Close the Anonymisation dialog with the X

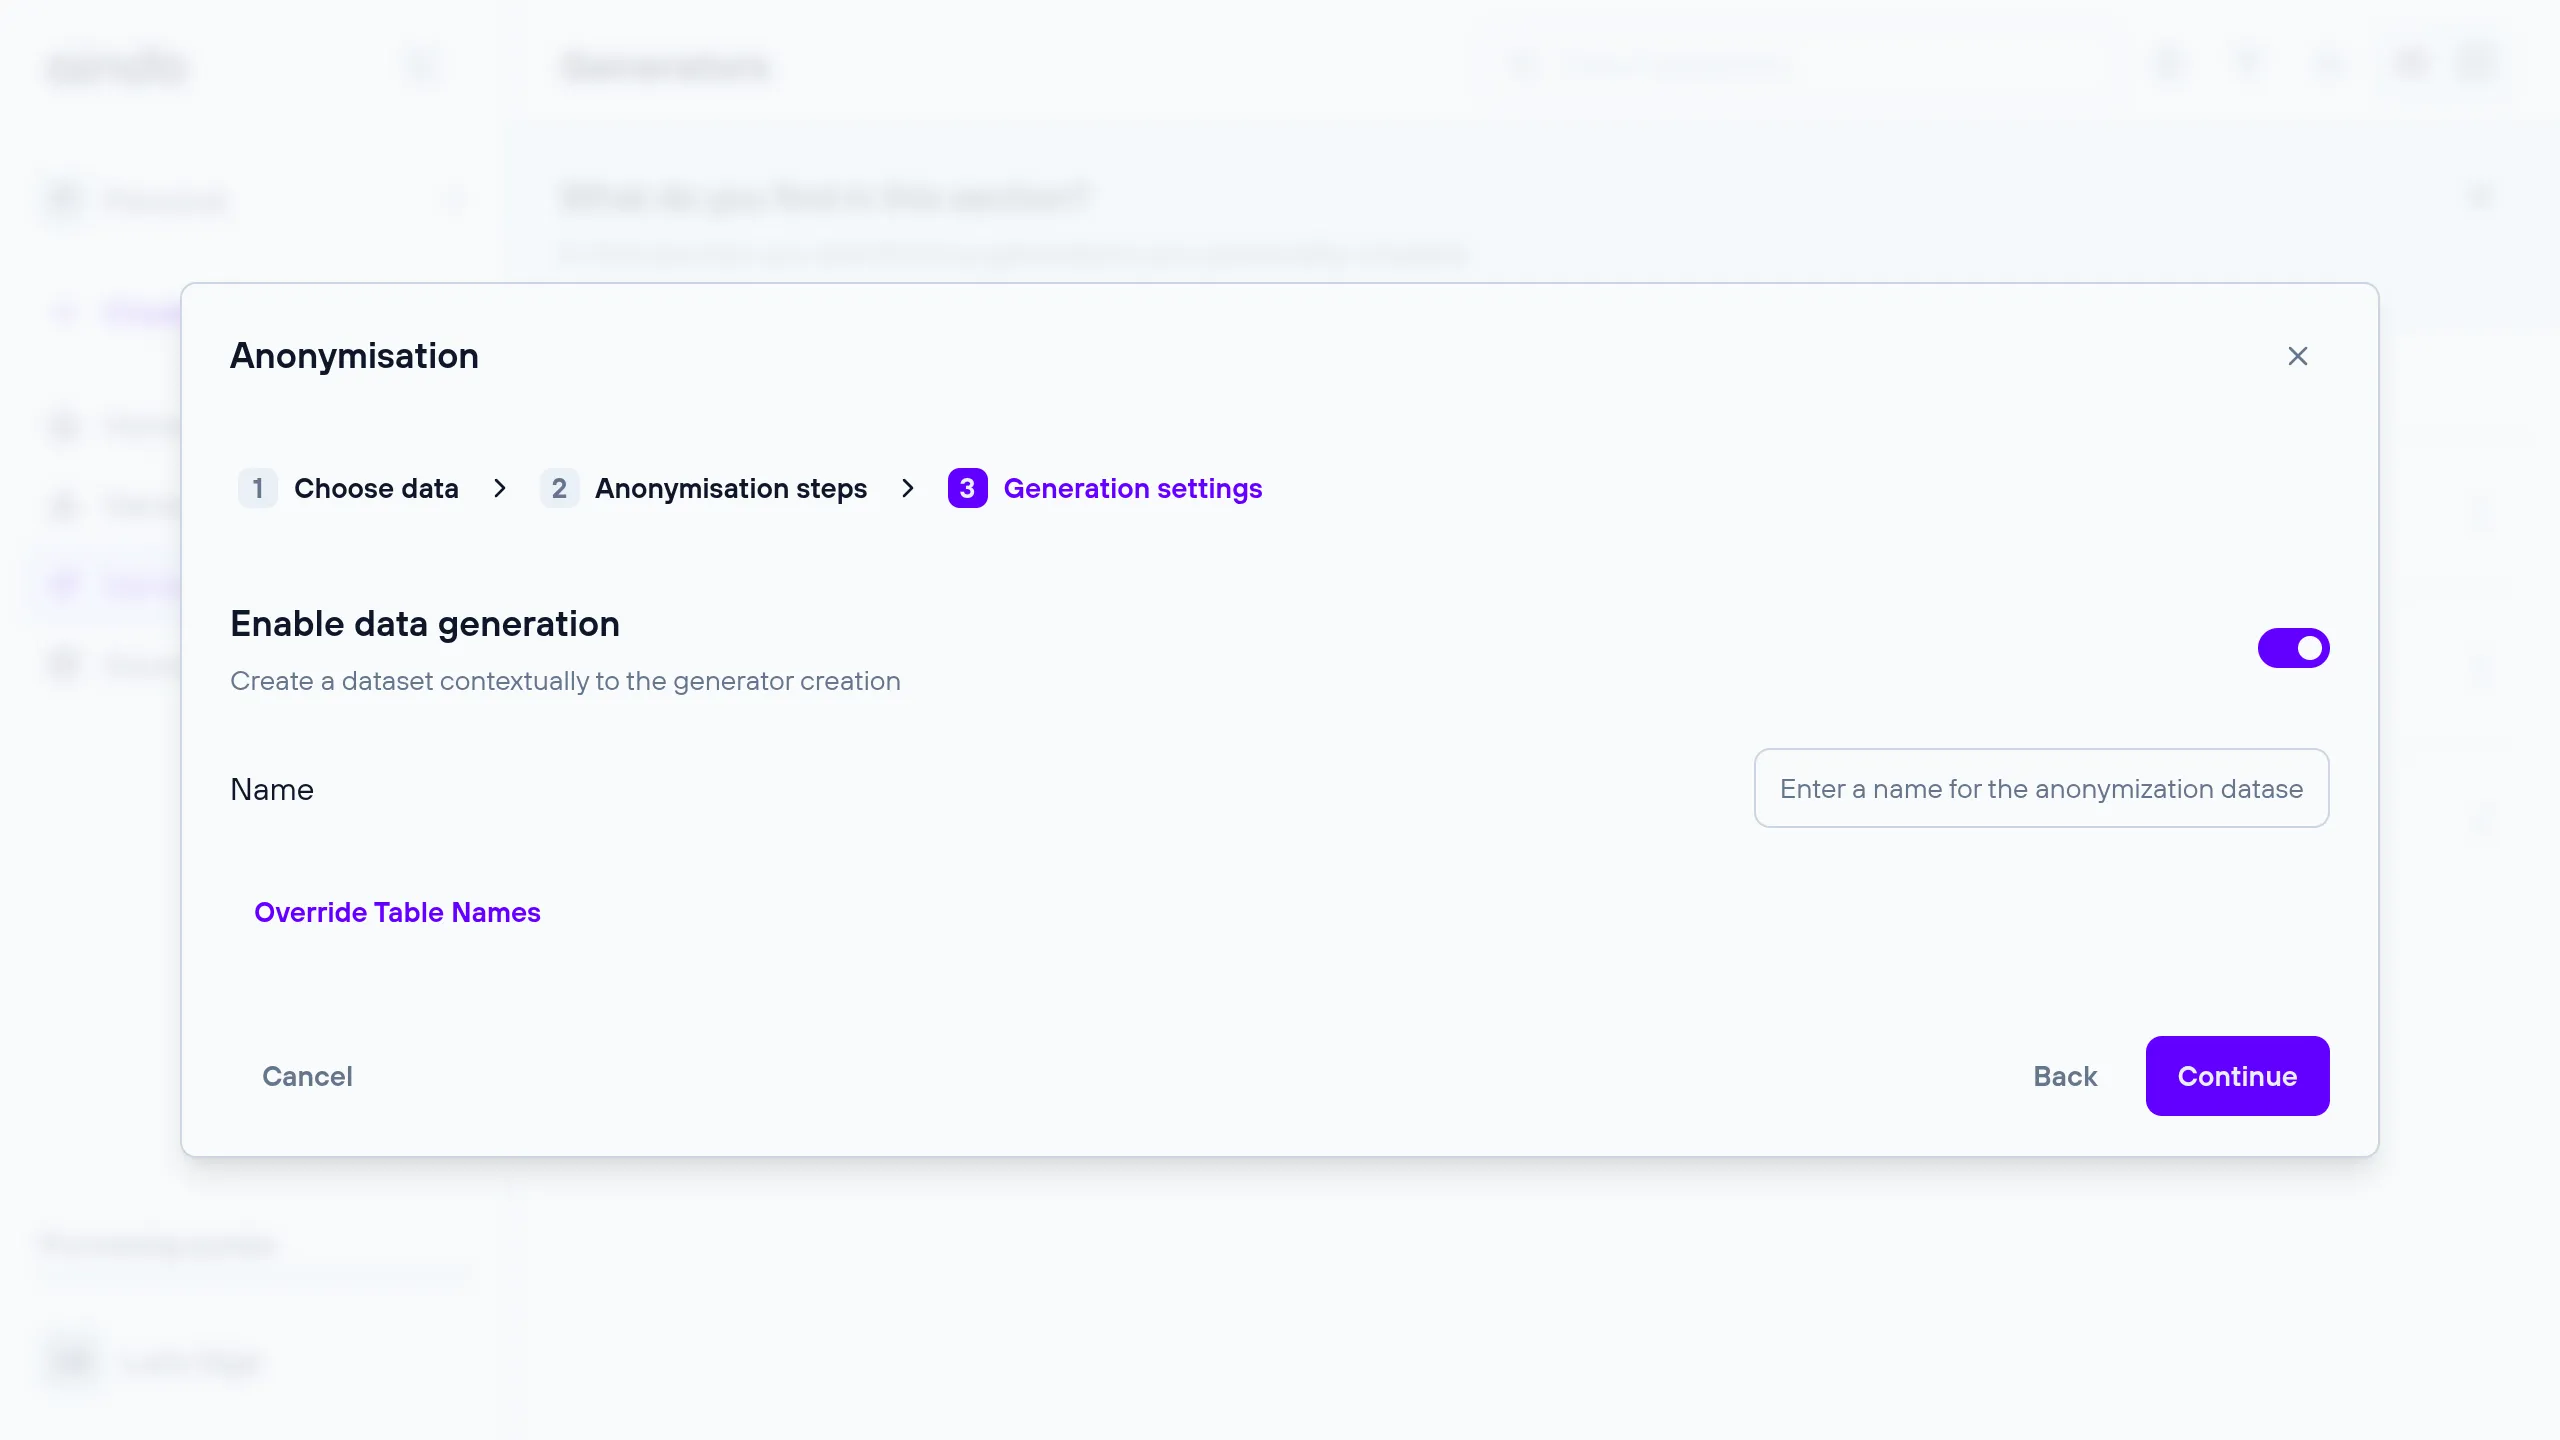click(x=2297, y=356)
